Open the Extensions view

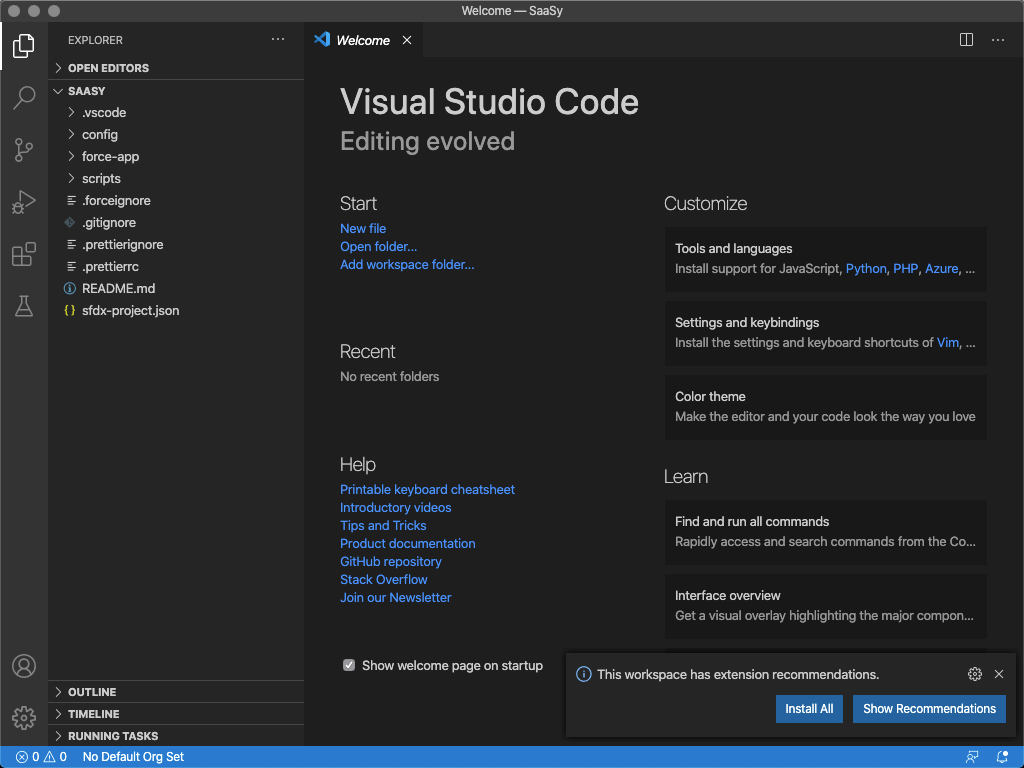pos(24,255)
